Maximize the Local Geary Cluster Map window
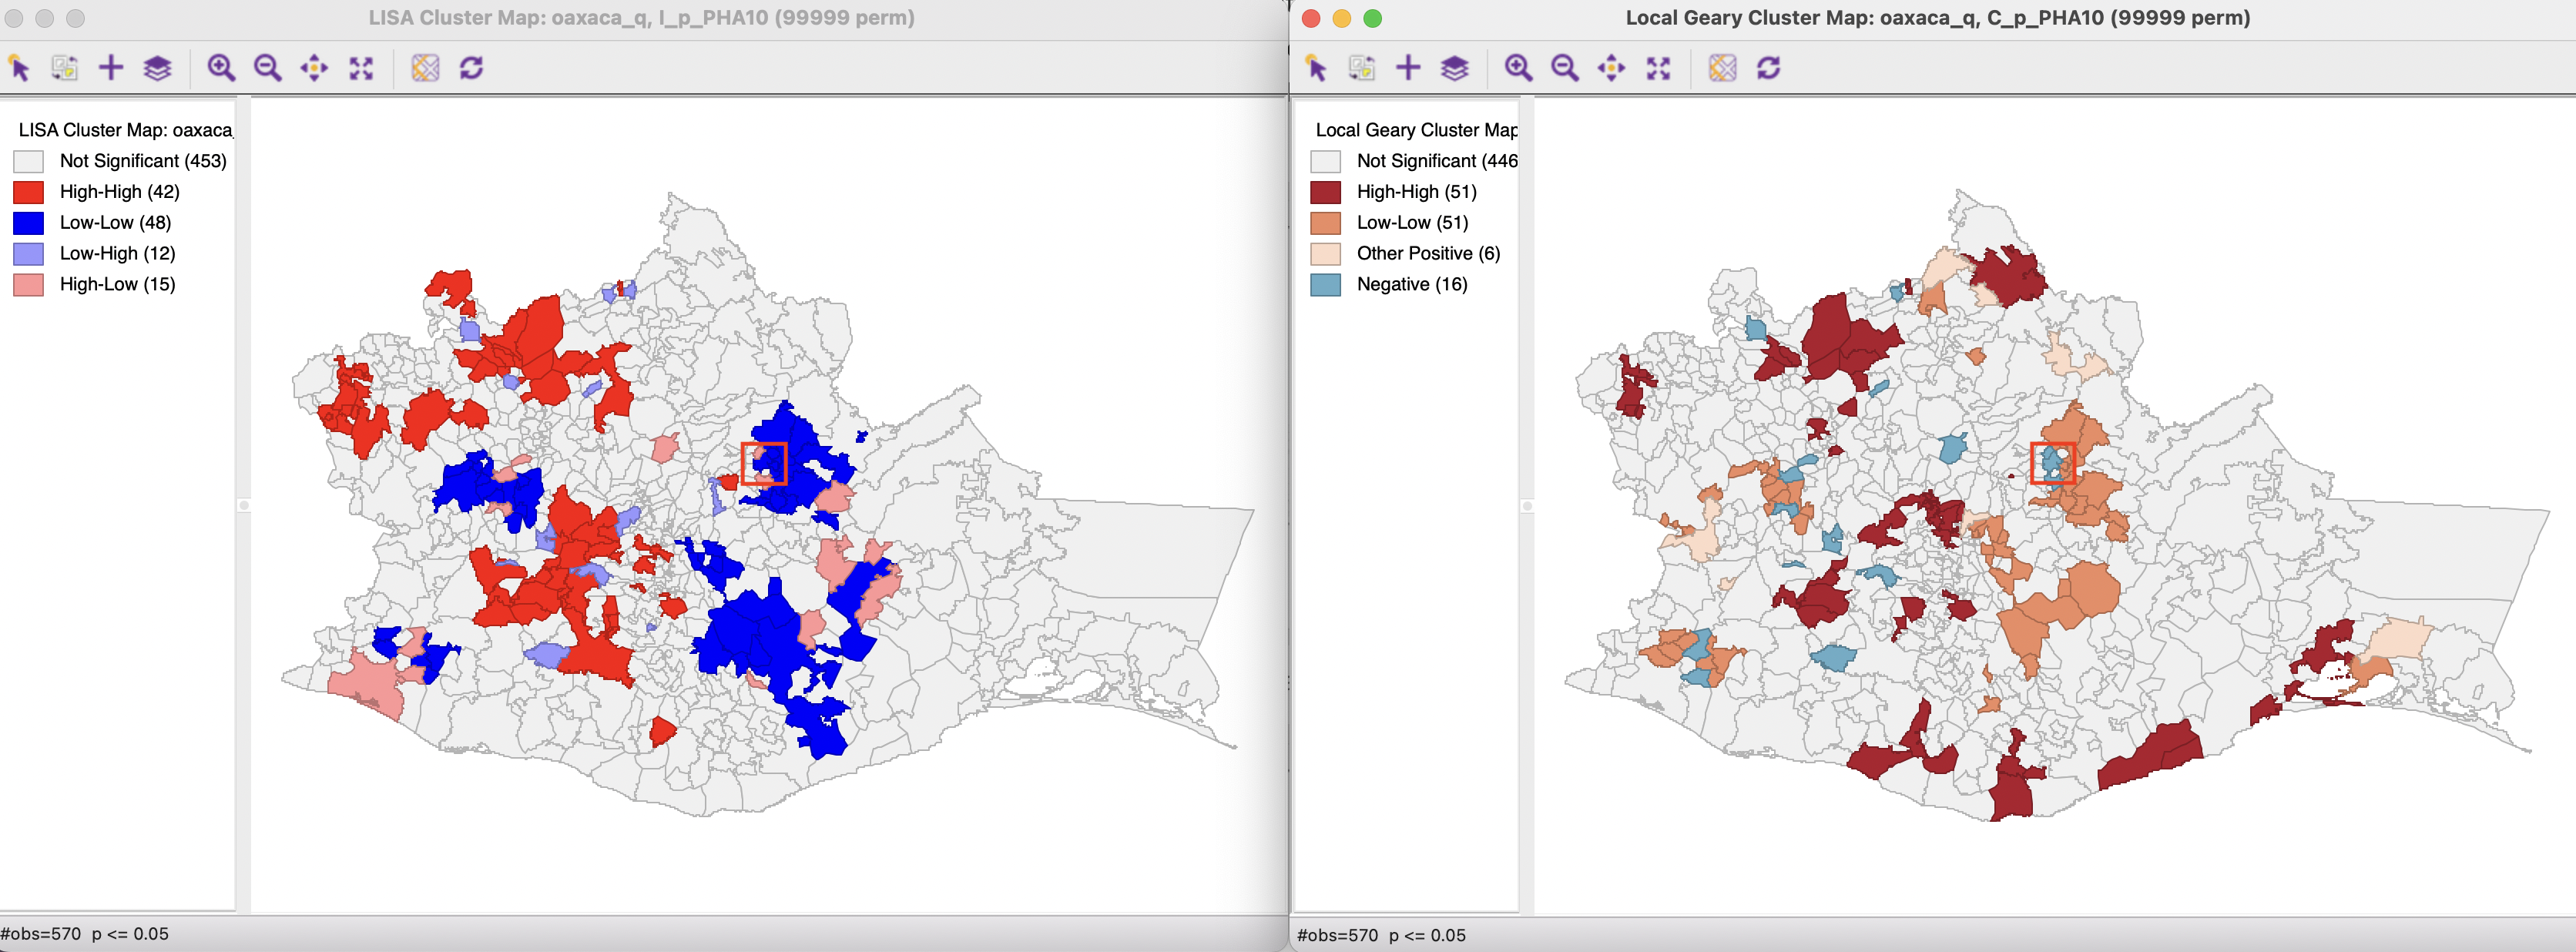 pyautogui.click(x=1373, y=18)
